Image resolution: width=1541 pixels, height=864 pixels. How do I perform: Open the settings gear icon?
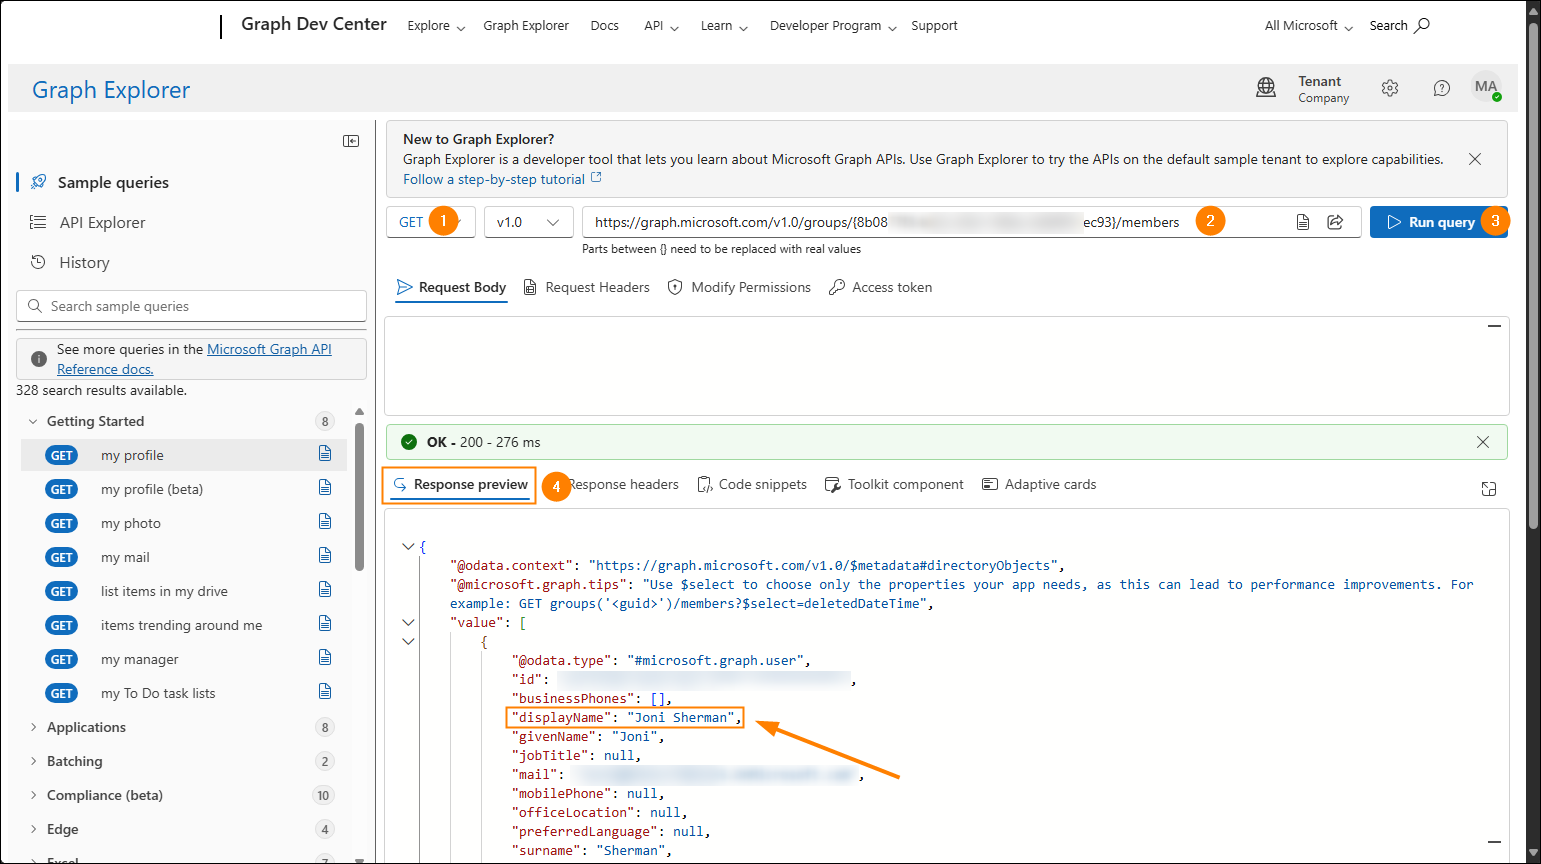(x=1390, y=88)
